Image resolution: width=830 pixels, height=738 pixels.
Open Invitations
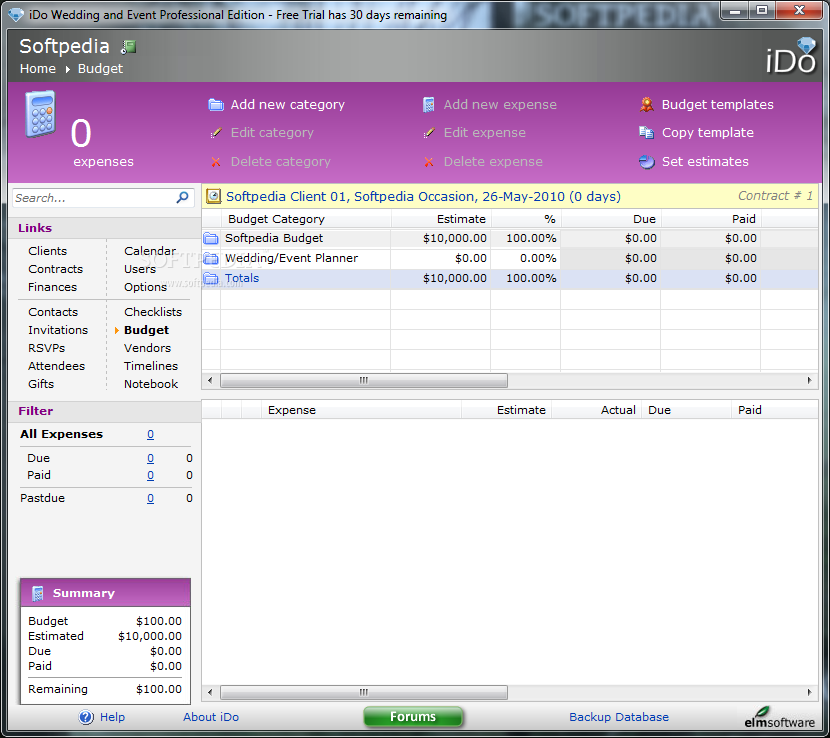[x=58, y=330]
